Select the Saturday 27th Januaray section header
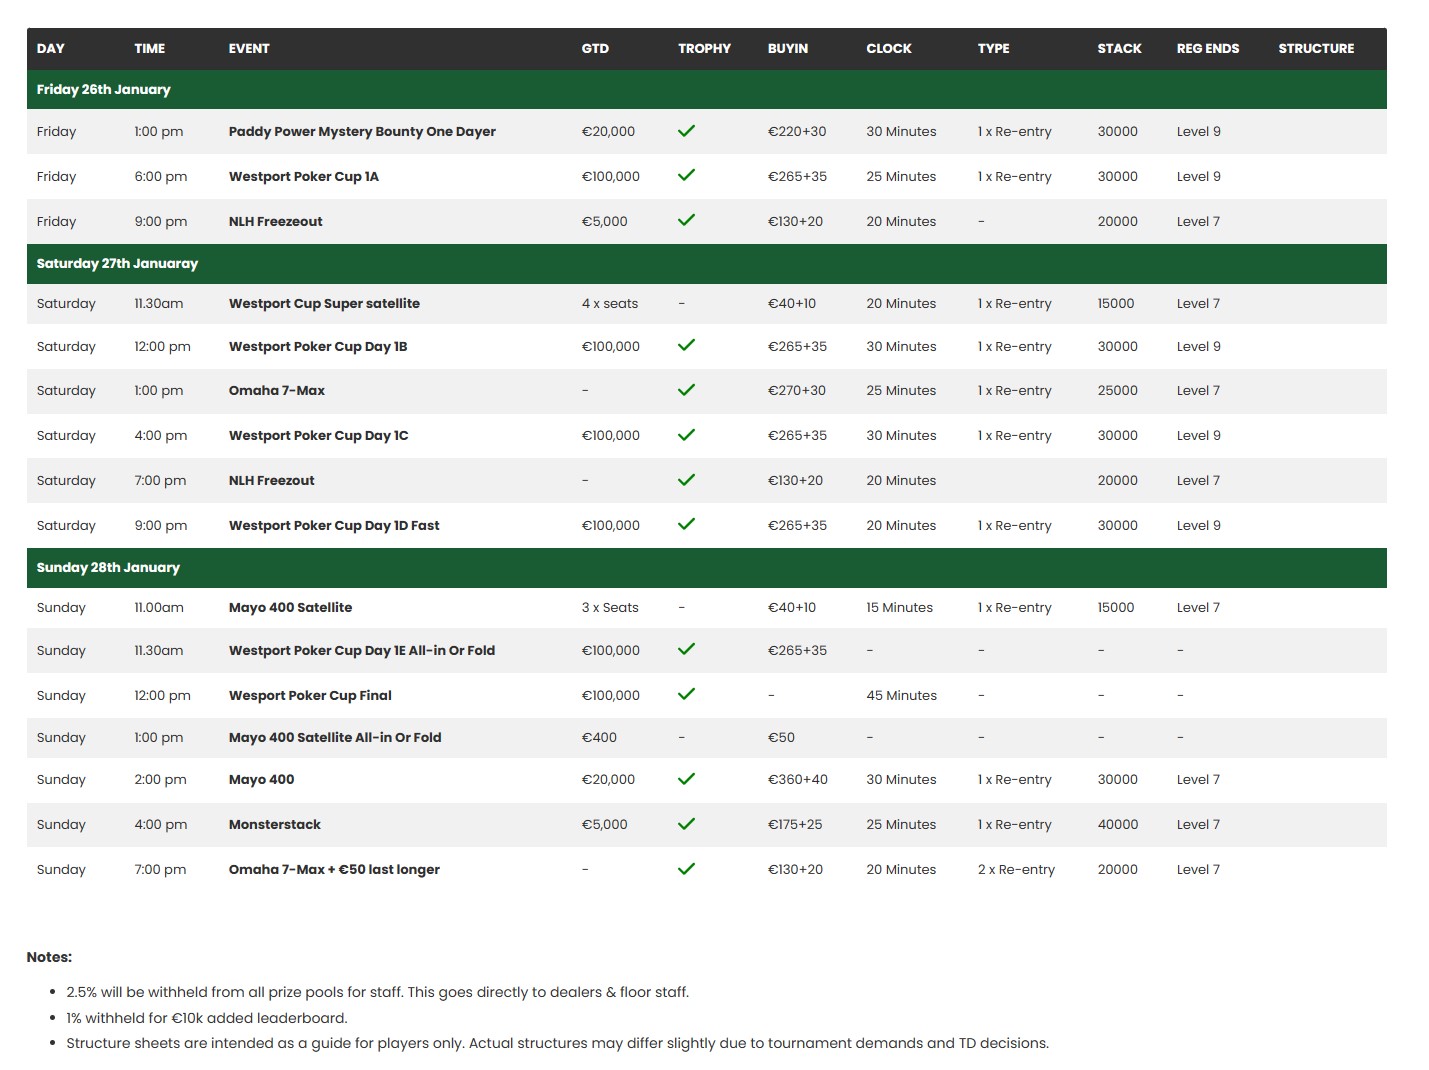The width and height of the screenshot is (1429, 1070). tap(706, 263)
